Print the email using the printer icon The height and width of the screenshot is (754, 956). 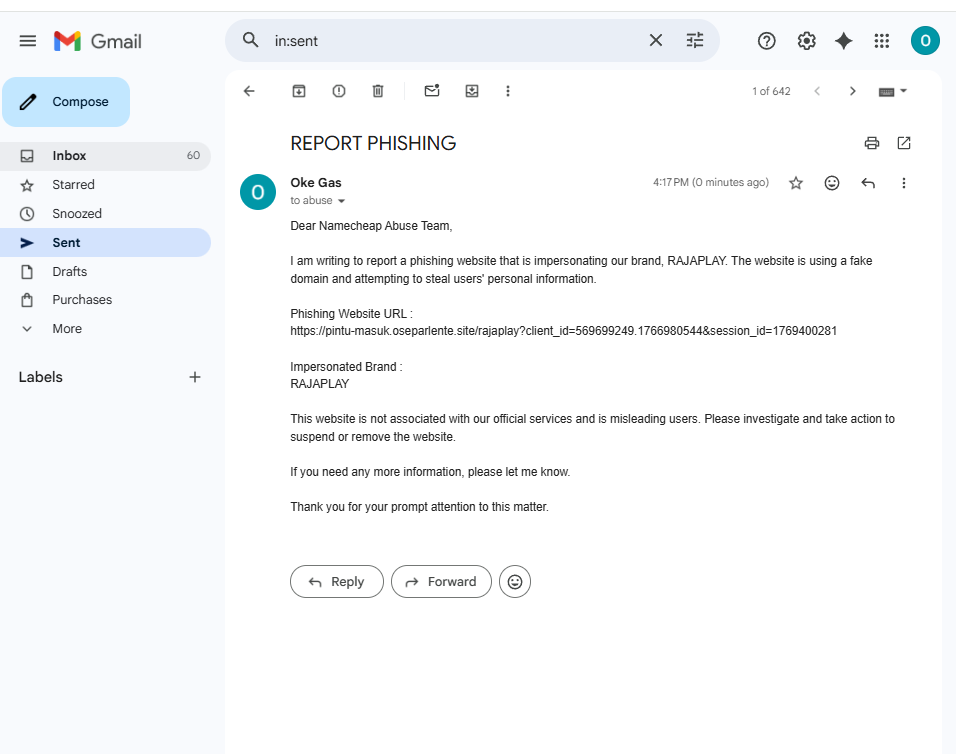click(872, 143)
